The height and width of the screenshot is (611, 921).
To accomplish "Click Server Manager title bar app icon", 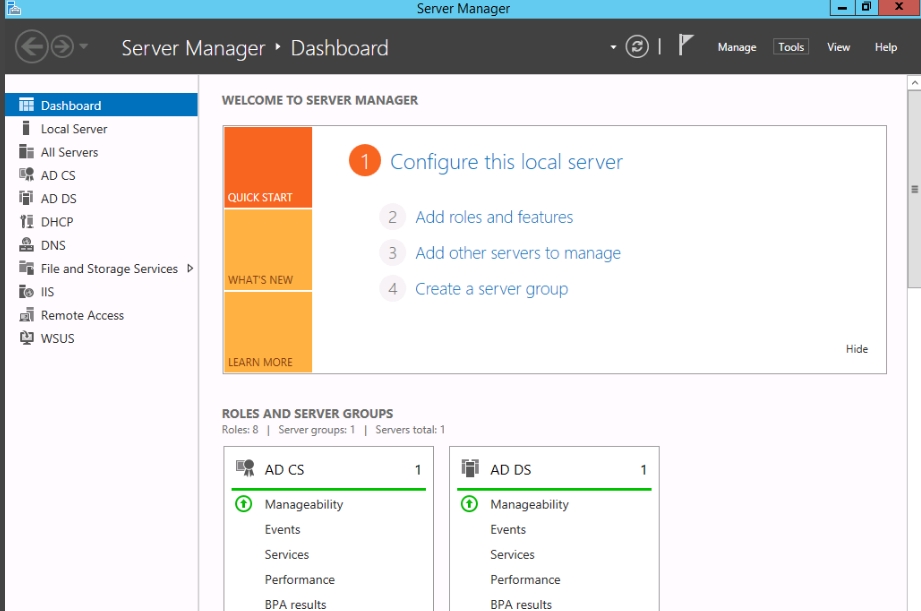I will point(14,8).
